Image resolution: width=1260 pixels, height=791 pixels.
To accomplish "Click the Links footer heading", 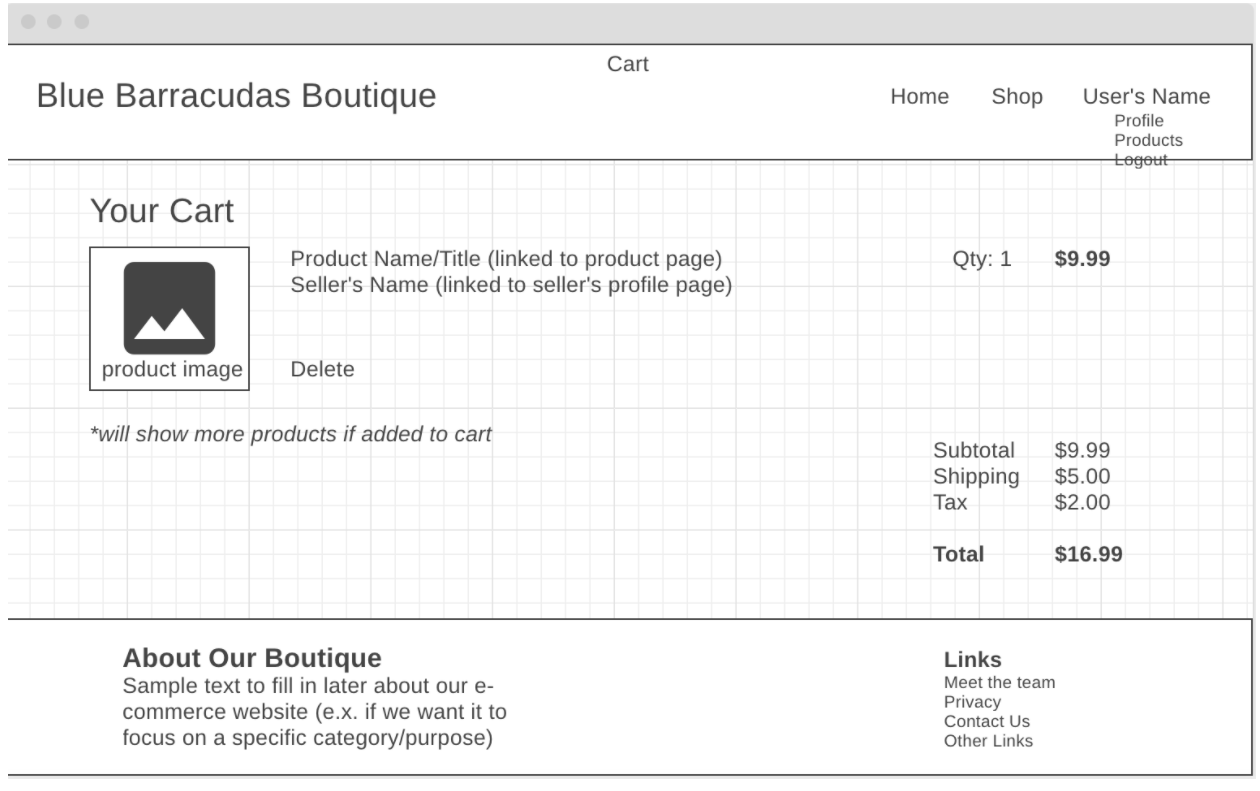I will point(973,660).
